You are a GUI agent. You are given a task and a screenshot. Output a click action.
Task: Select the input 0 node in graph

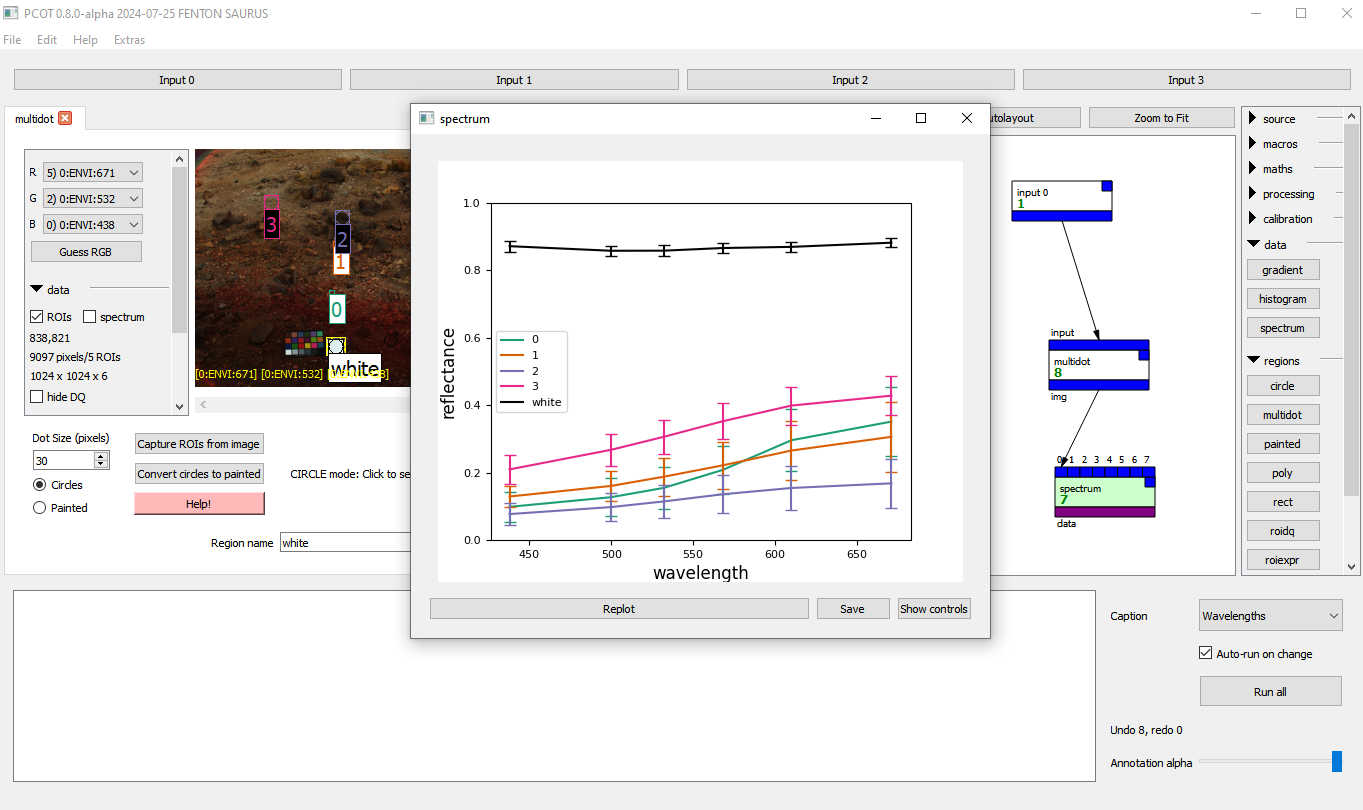click(x=1060, y=198)
